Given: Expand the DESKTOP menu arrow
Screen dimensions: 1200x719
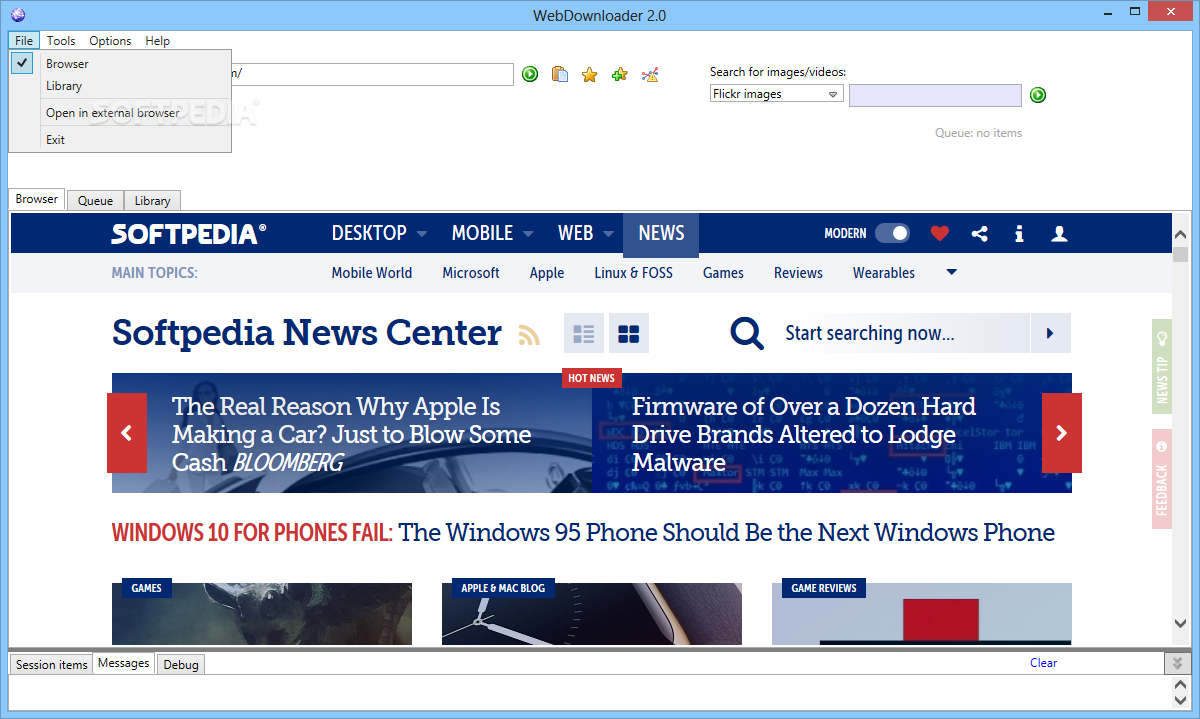Looking at the screenshot, I should [x=422, y=234].
